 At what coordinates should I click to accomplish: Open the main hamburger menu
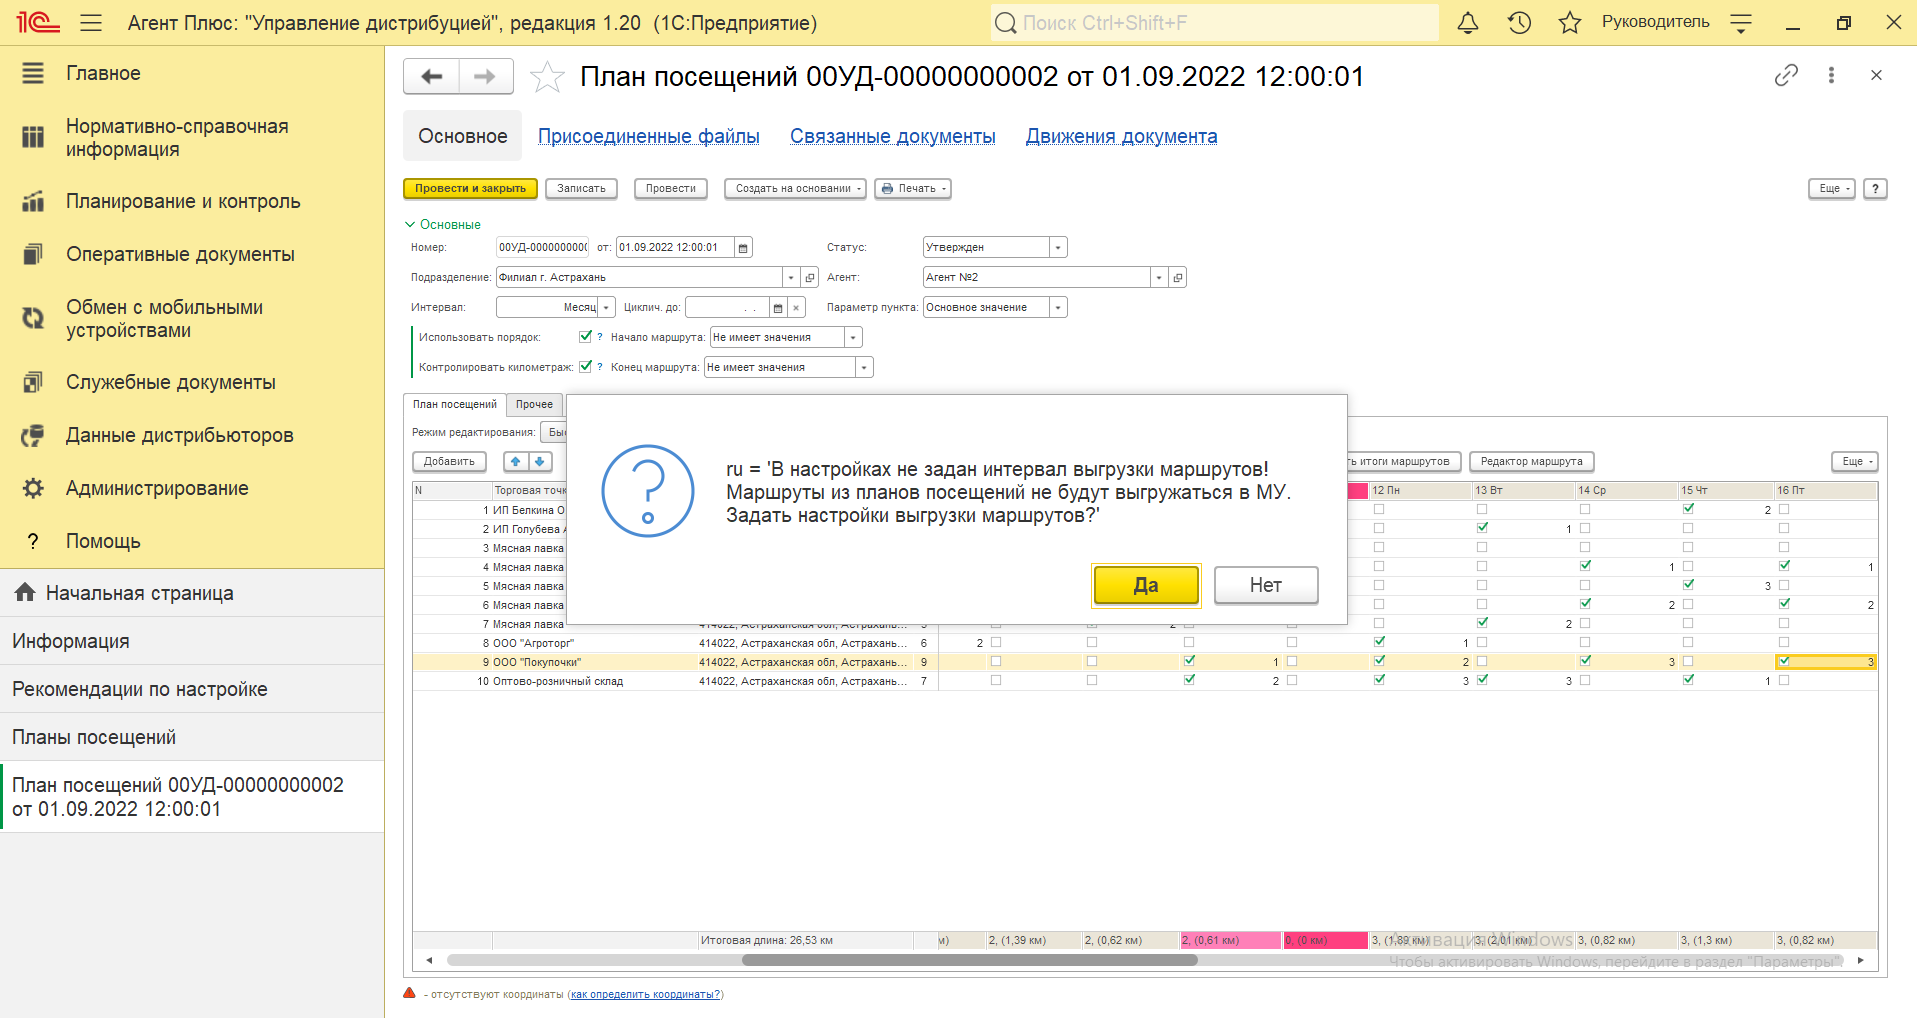pos(91,22)
